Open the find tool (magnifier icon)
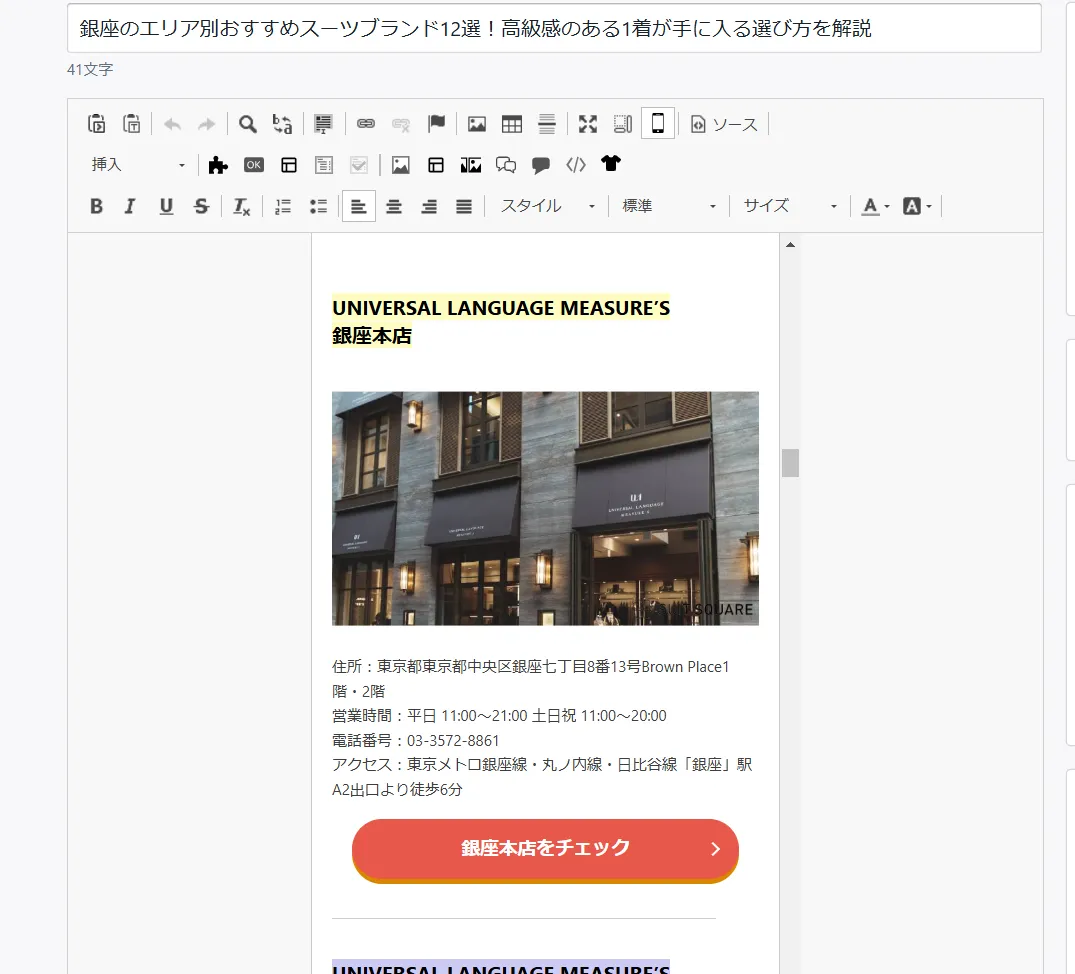The height and width of the screenshot is (974, 1075). [247, 123]
